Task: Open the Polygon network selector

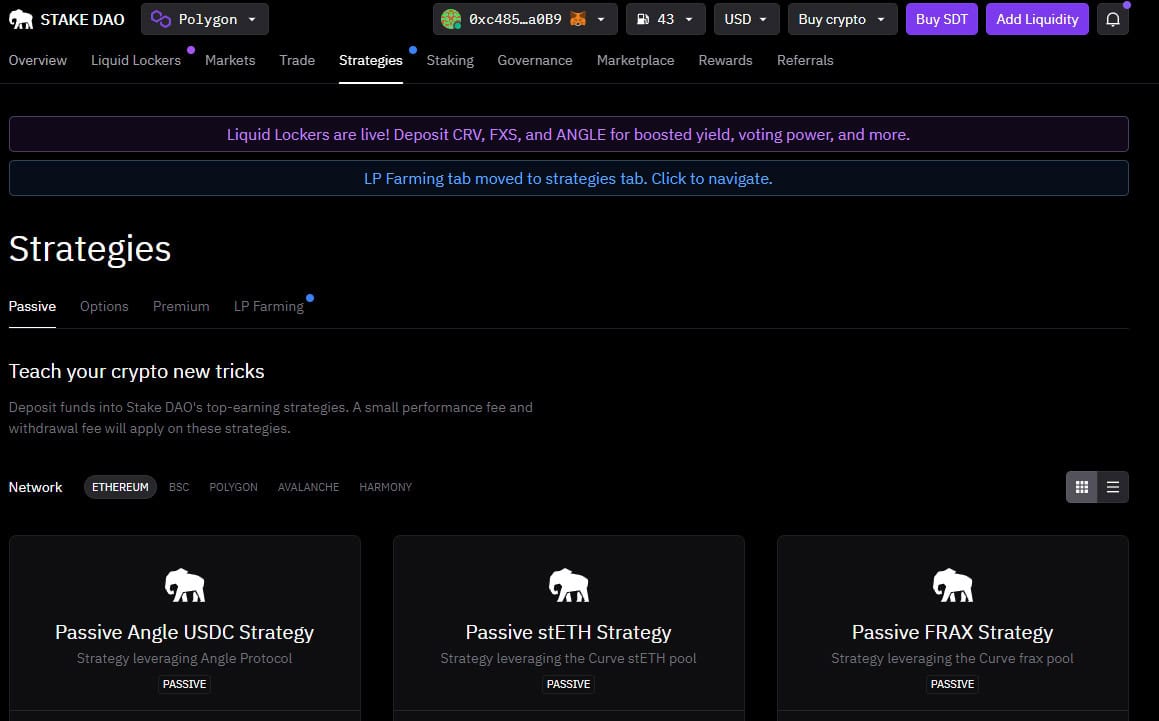Action: (204, 18)
